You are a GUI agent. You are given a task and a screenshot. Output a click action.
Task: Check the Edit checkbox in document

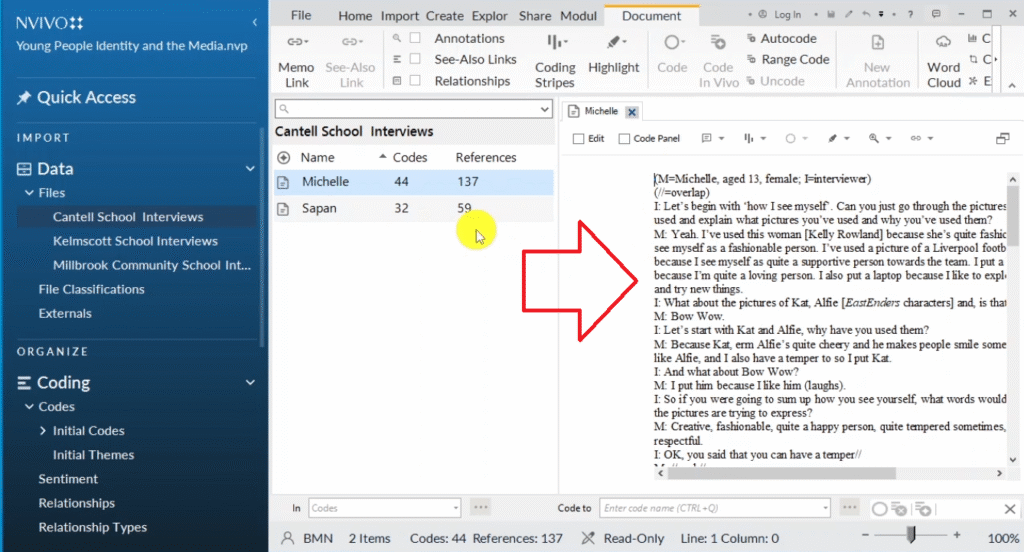tap(578, 138)
